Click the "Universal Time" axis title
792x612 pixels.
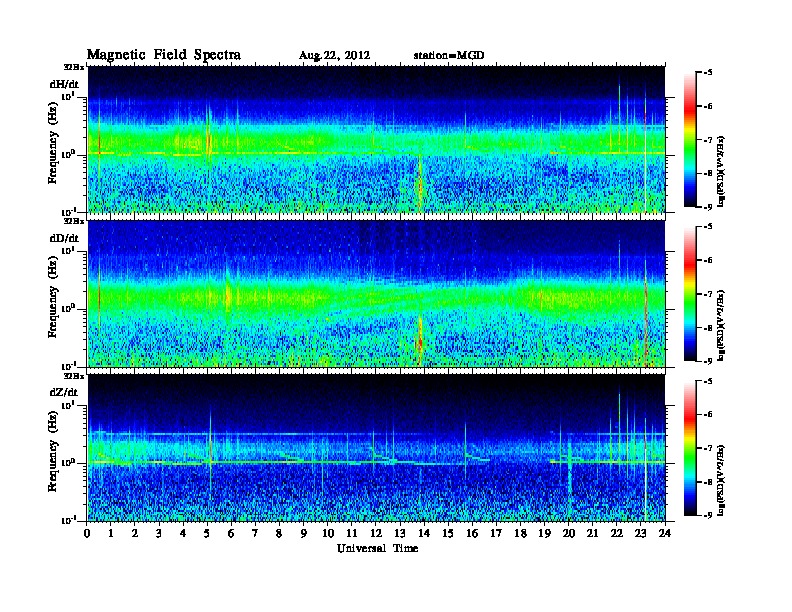click(377, 548)
